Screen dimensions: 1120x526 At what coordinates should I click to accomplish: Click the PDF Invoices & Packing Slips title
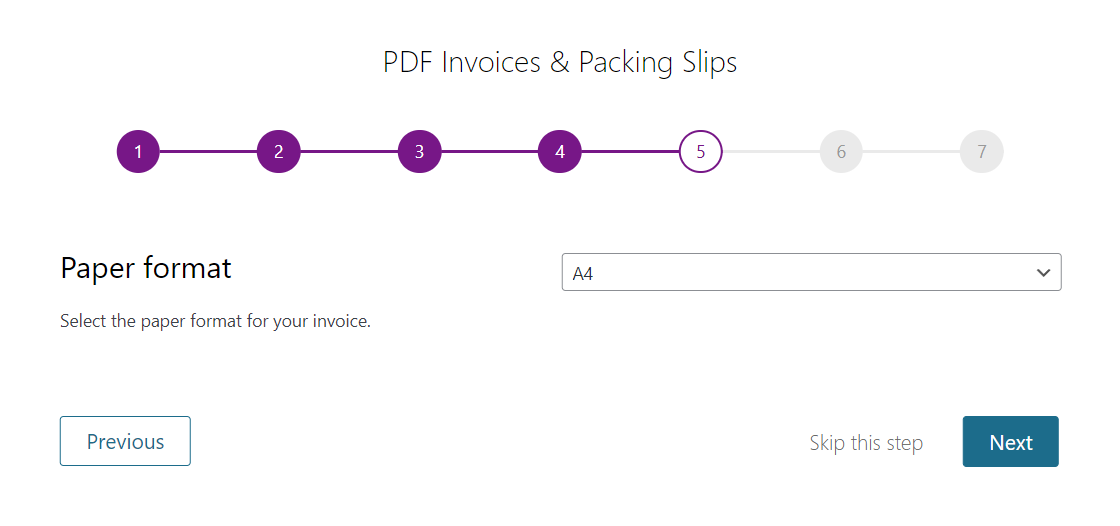(560, 62)
